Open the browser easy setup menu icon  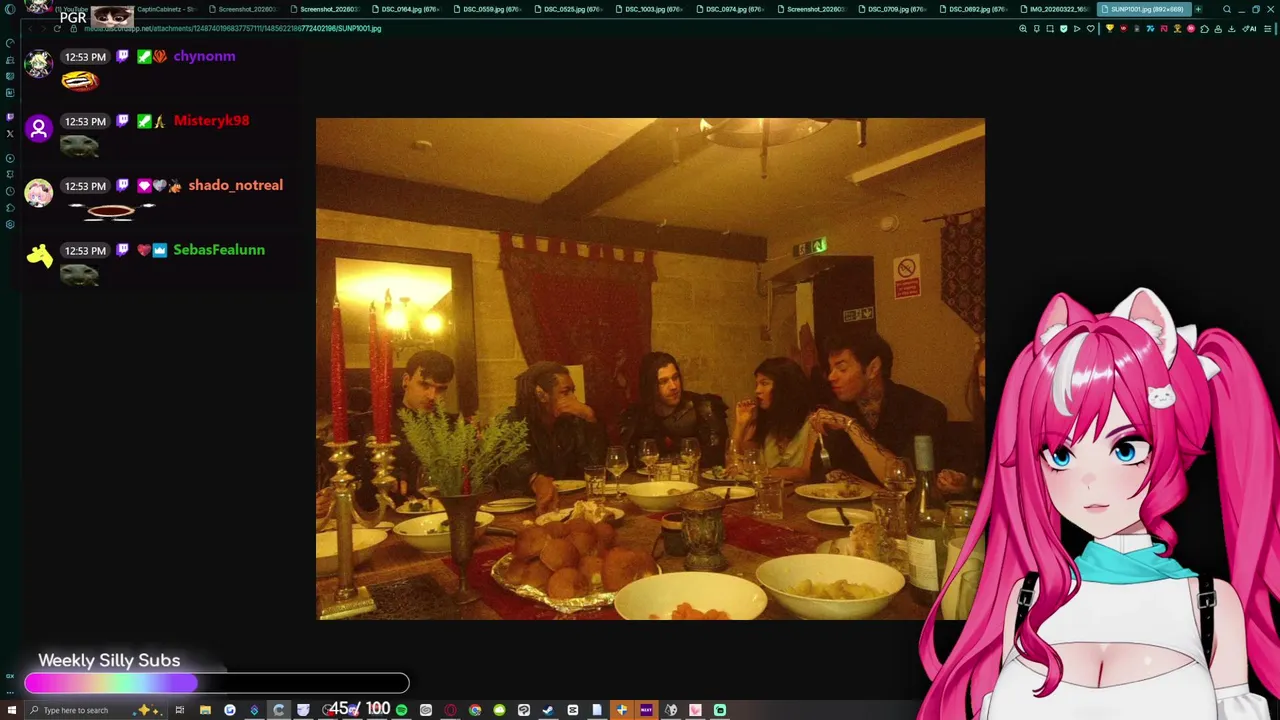[x=1267, y=29]
